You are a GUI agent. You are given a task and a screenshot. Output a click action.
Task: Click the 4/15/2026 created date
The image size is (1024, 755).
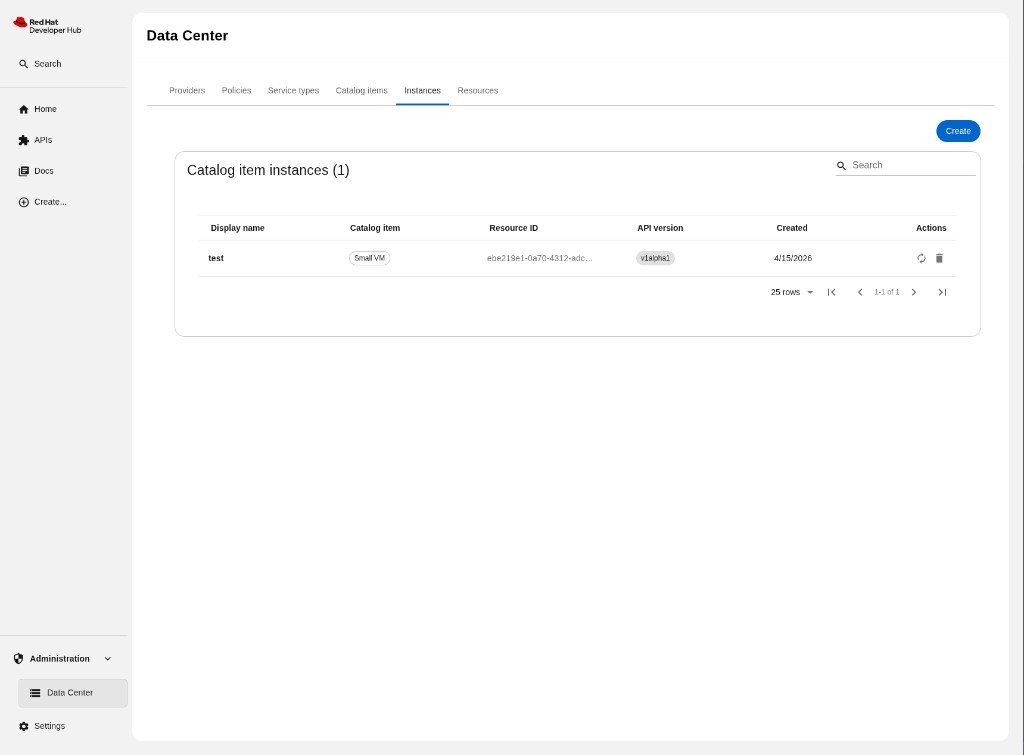[793, 259]
